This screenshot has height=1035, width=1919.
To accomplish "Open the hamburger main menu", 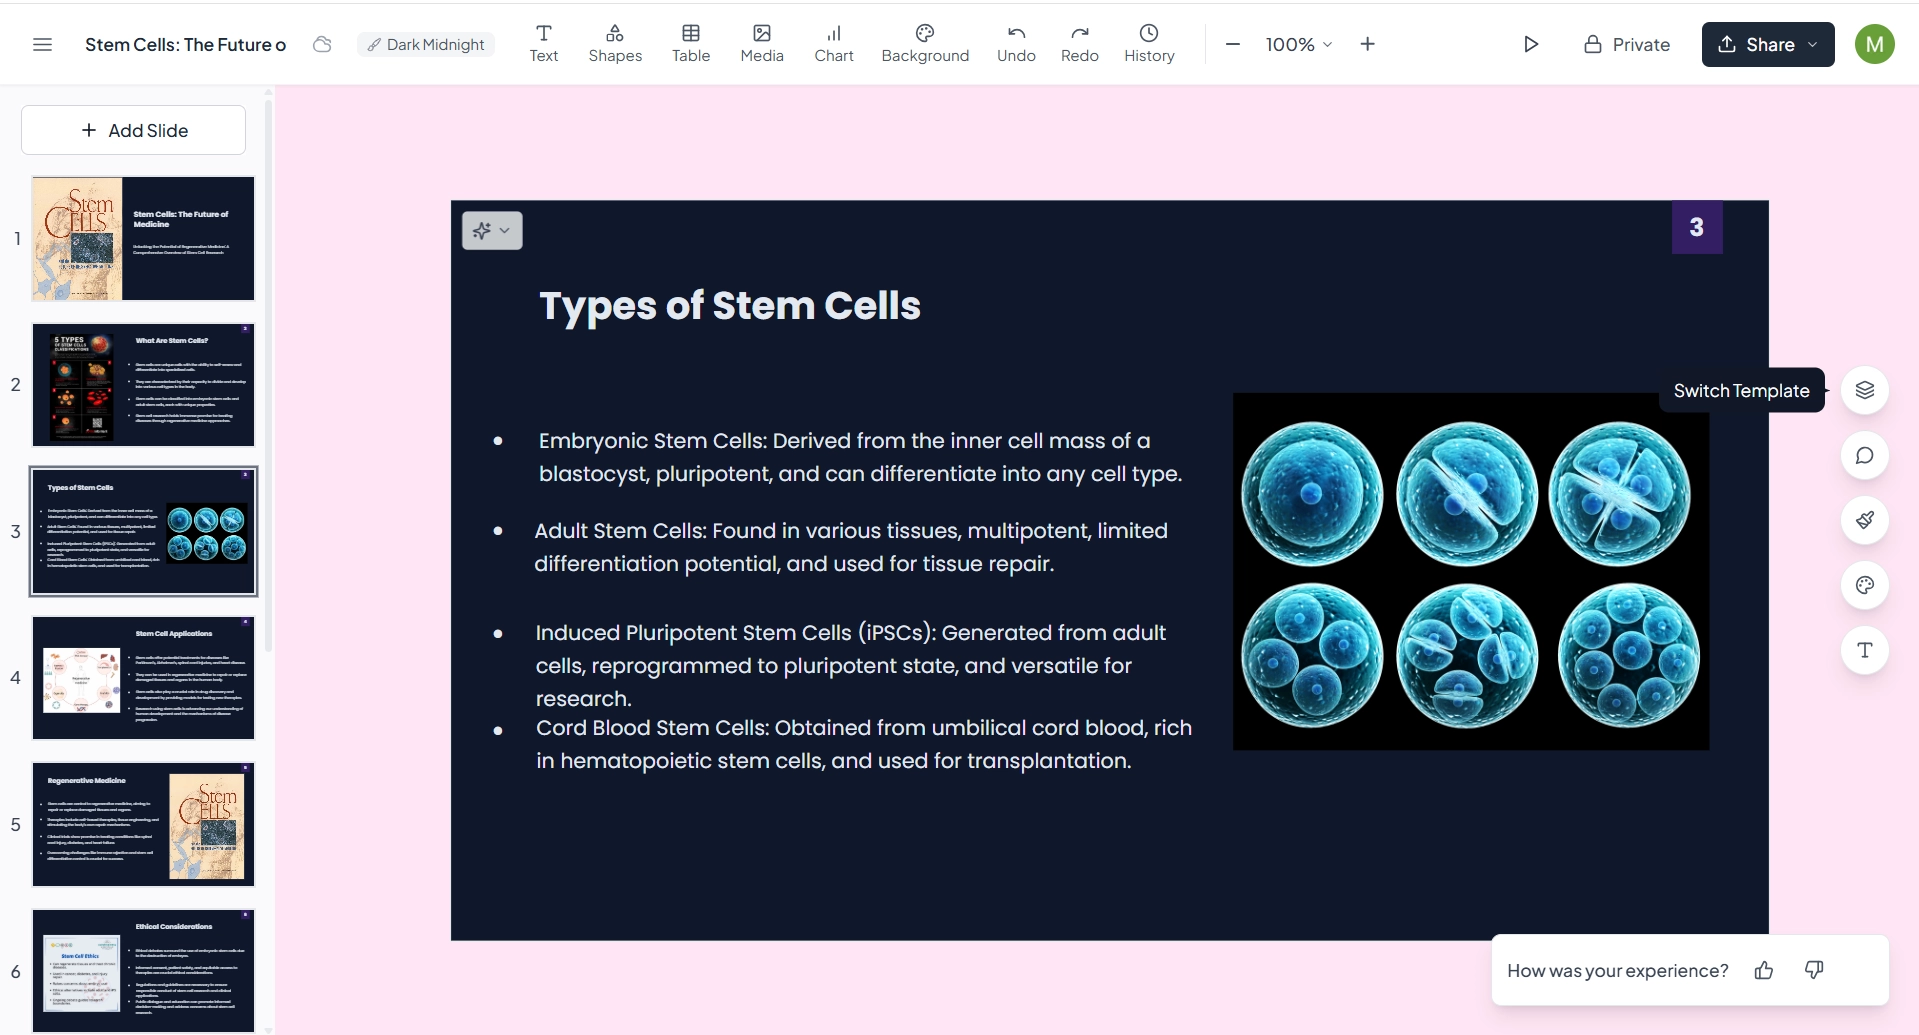I will (42, 45).
